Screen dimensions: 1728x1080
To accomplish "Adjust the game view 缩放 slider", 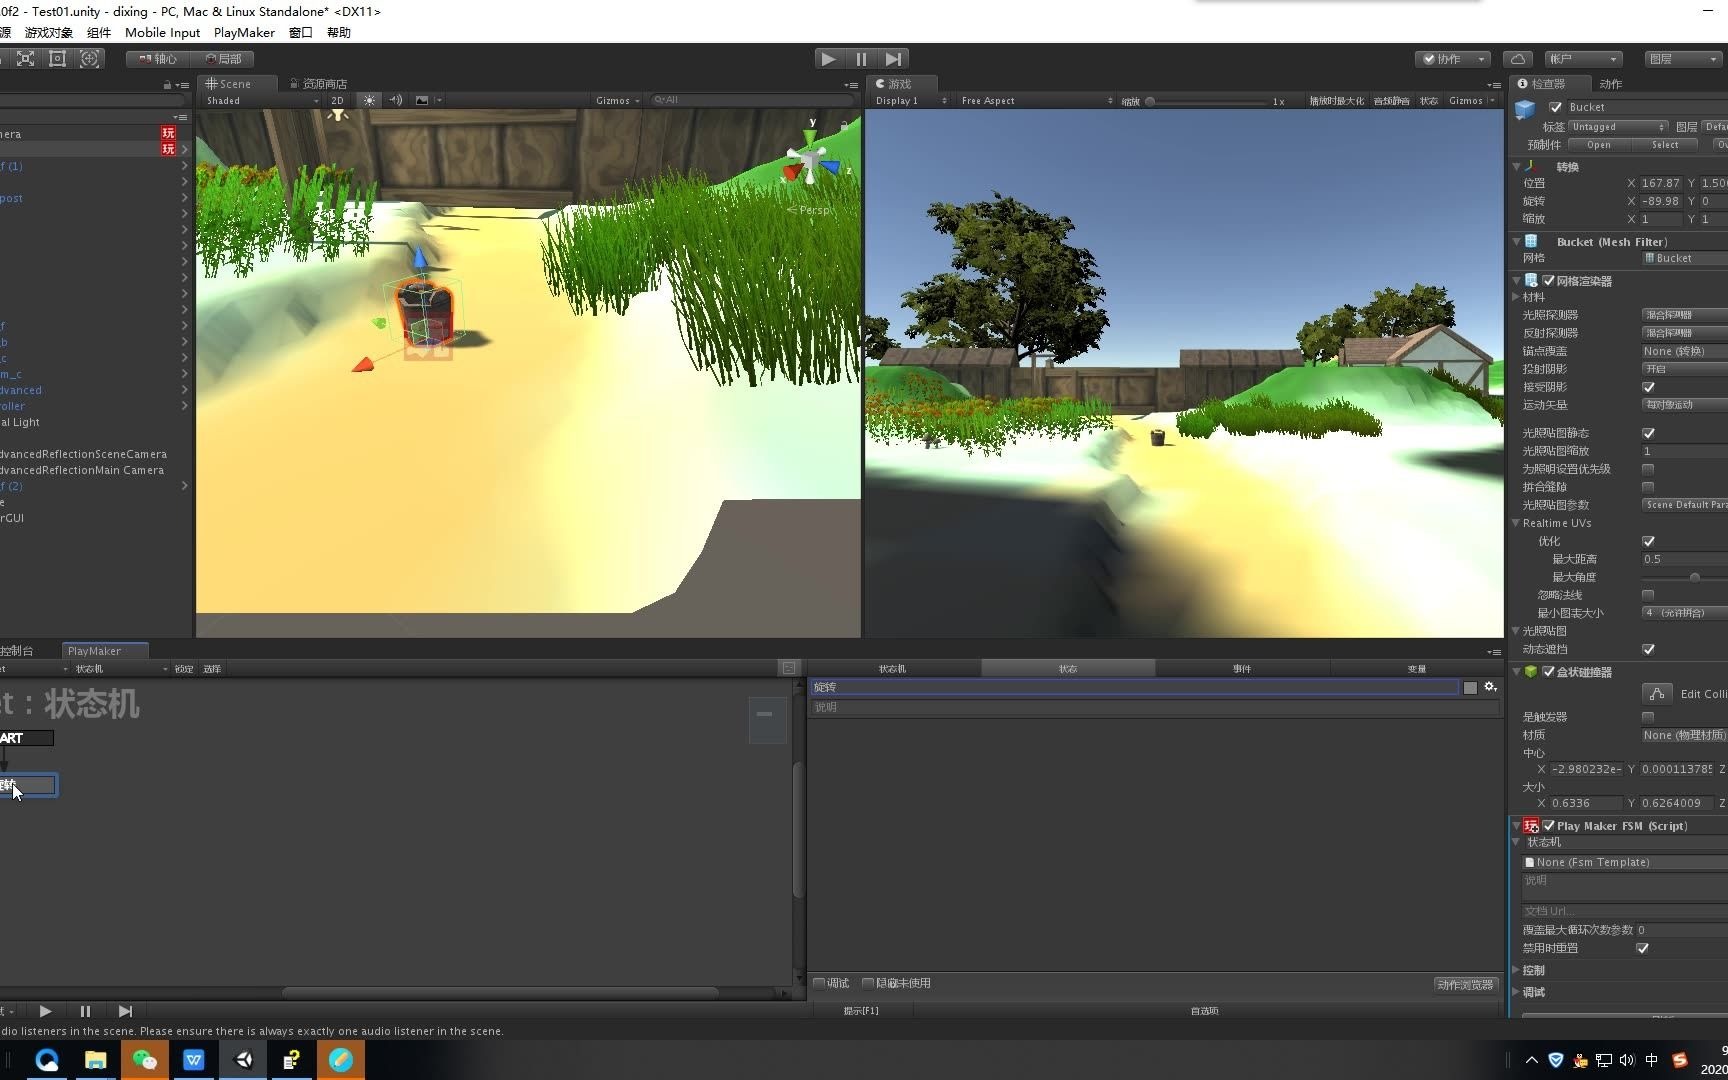I will (1207, 101).
